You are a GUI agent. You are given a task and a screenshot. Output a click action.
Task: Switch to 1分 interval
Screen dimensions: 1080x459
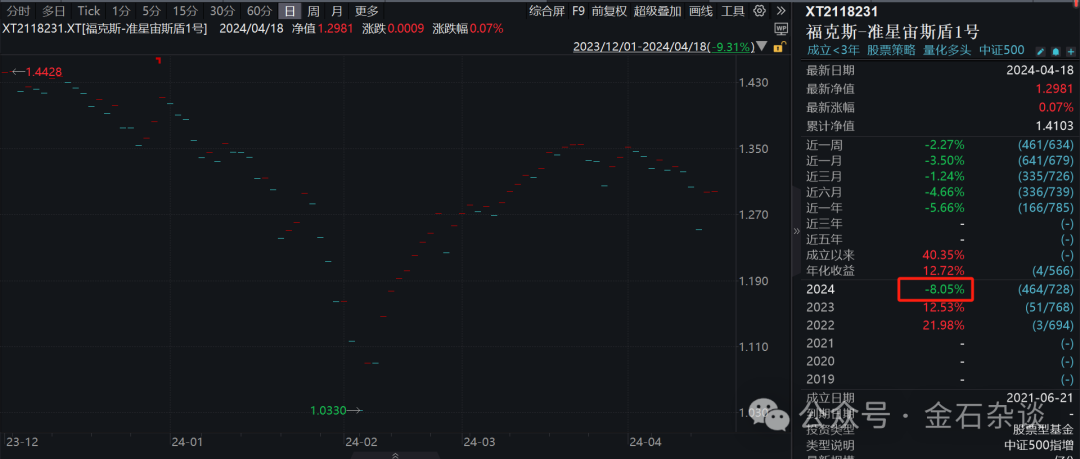[x=121, y=11]
